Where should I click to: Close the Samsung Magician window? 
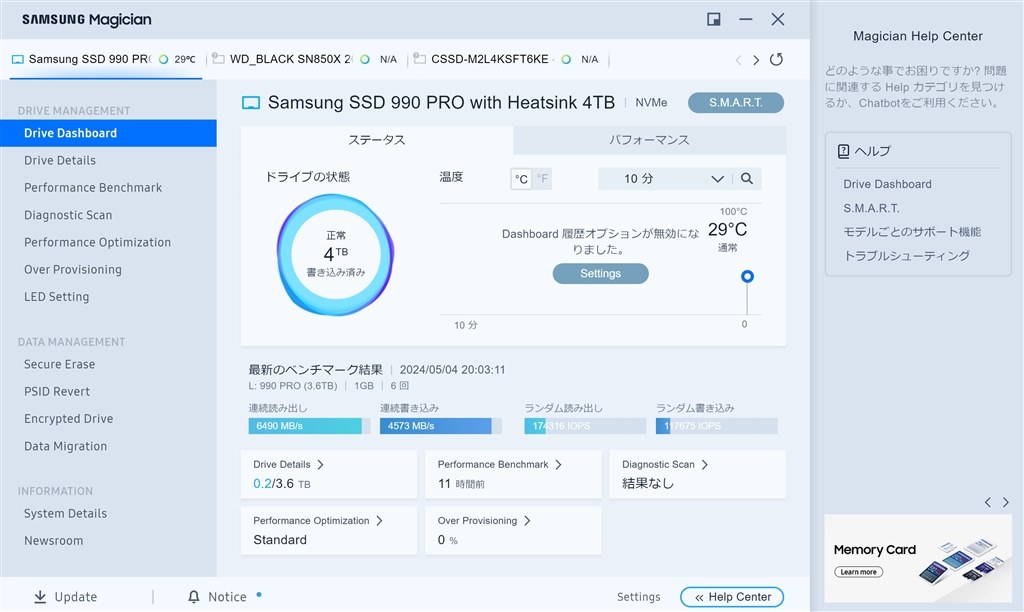[x=778, y=19]
